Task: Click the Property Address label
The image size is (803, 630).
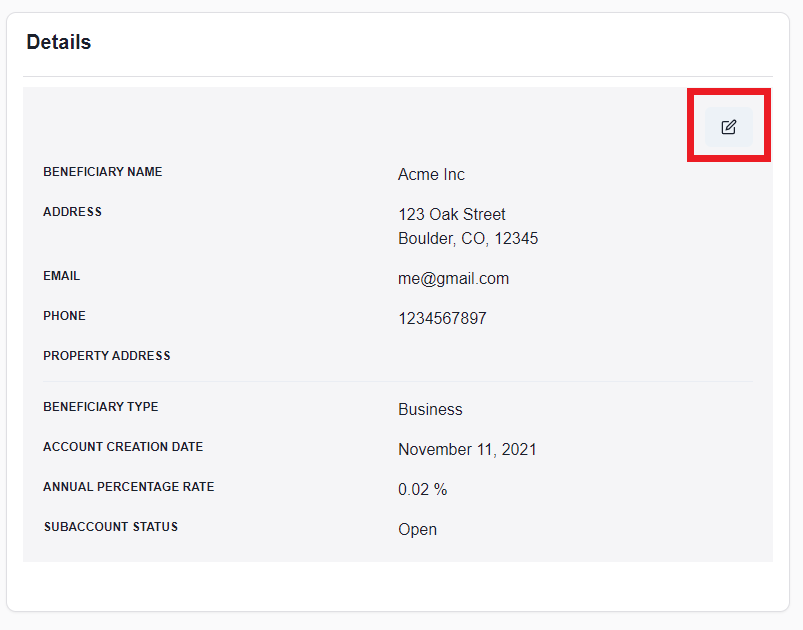Action: pyautogui.click(x=106, y=356)
